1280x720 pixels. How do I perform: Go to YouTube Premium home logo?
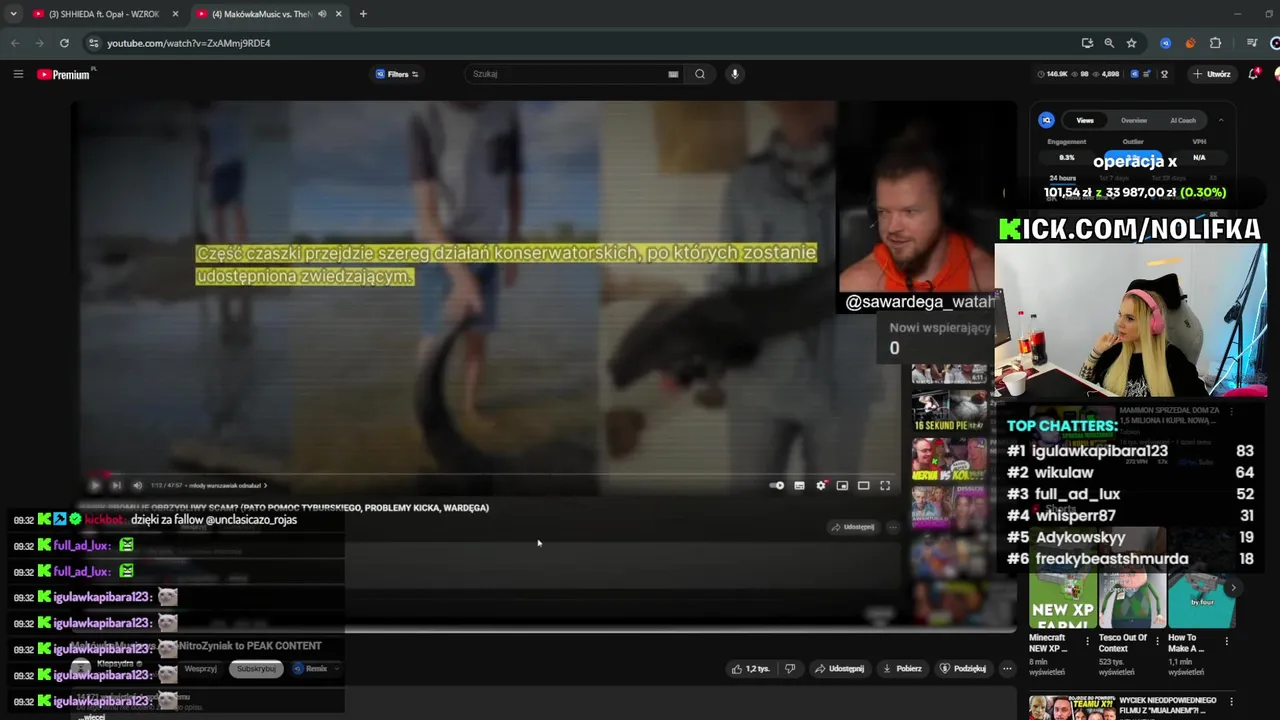point(64,74)
